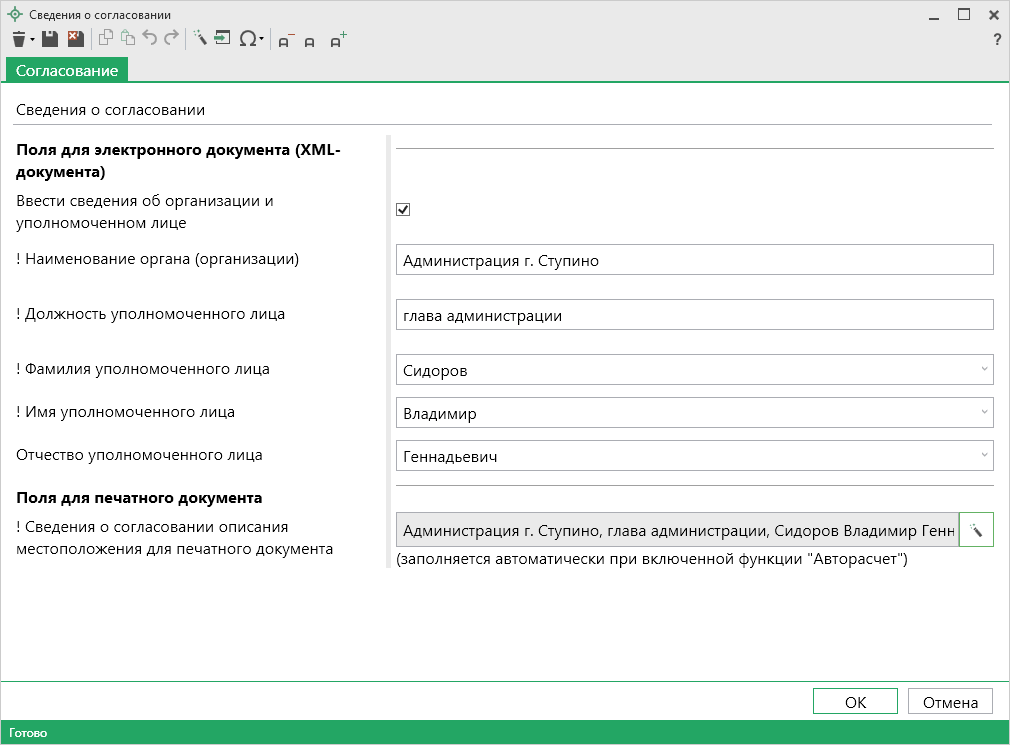Click wand button beside printed document field

[x=976, y=530]
